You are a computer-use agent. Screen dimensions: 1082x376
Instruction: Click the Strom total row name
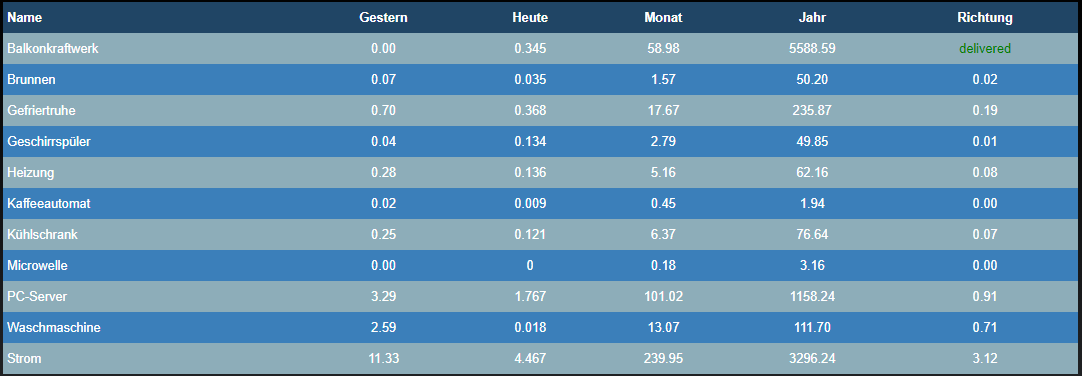[x=23, y=359]
